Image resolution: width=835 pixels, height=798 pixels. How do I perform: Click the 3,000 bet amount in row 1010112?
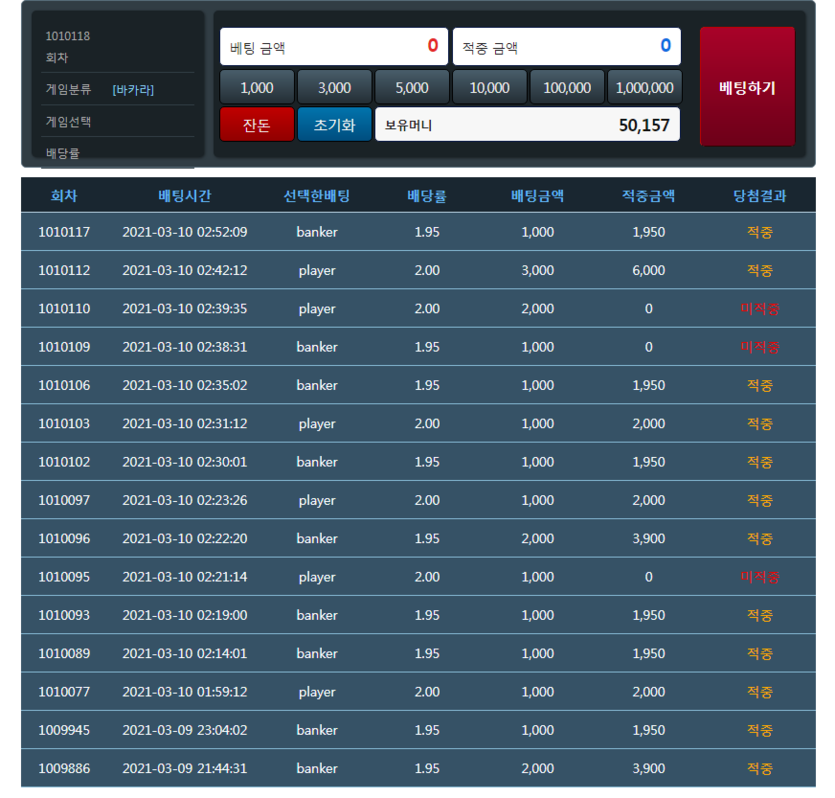coord(538,270)
